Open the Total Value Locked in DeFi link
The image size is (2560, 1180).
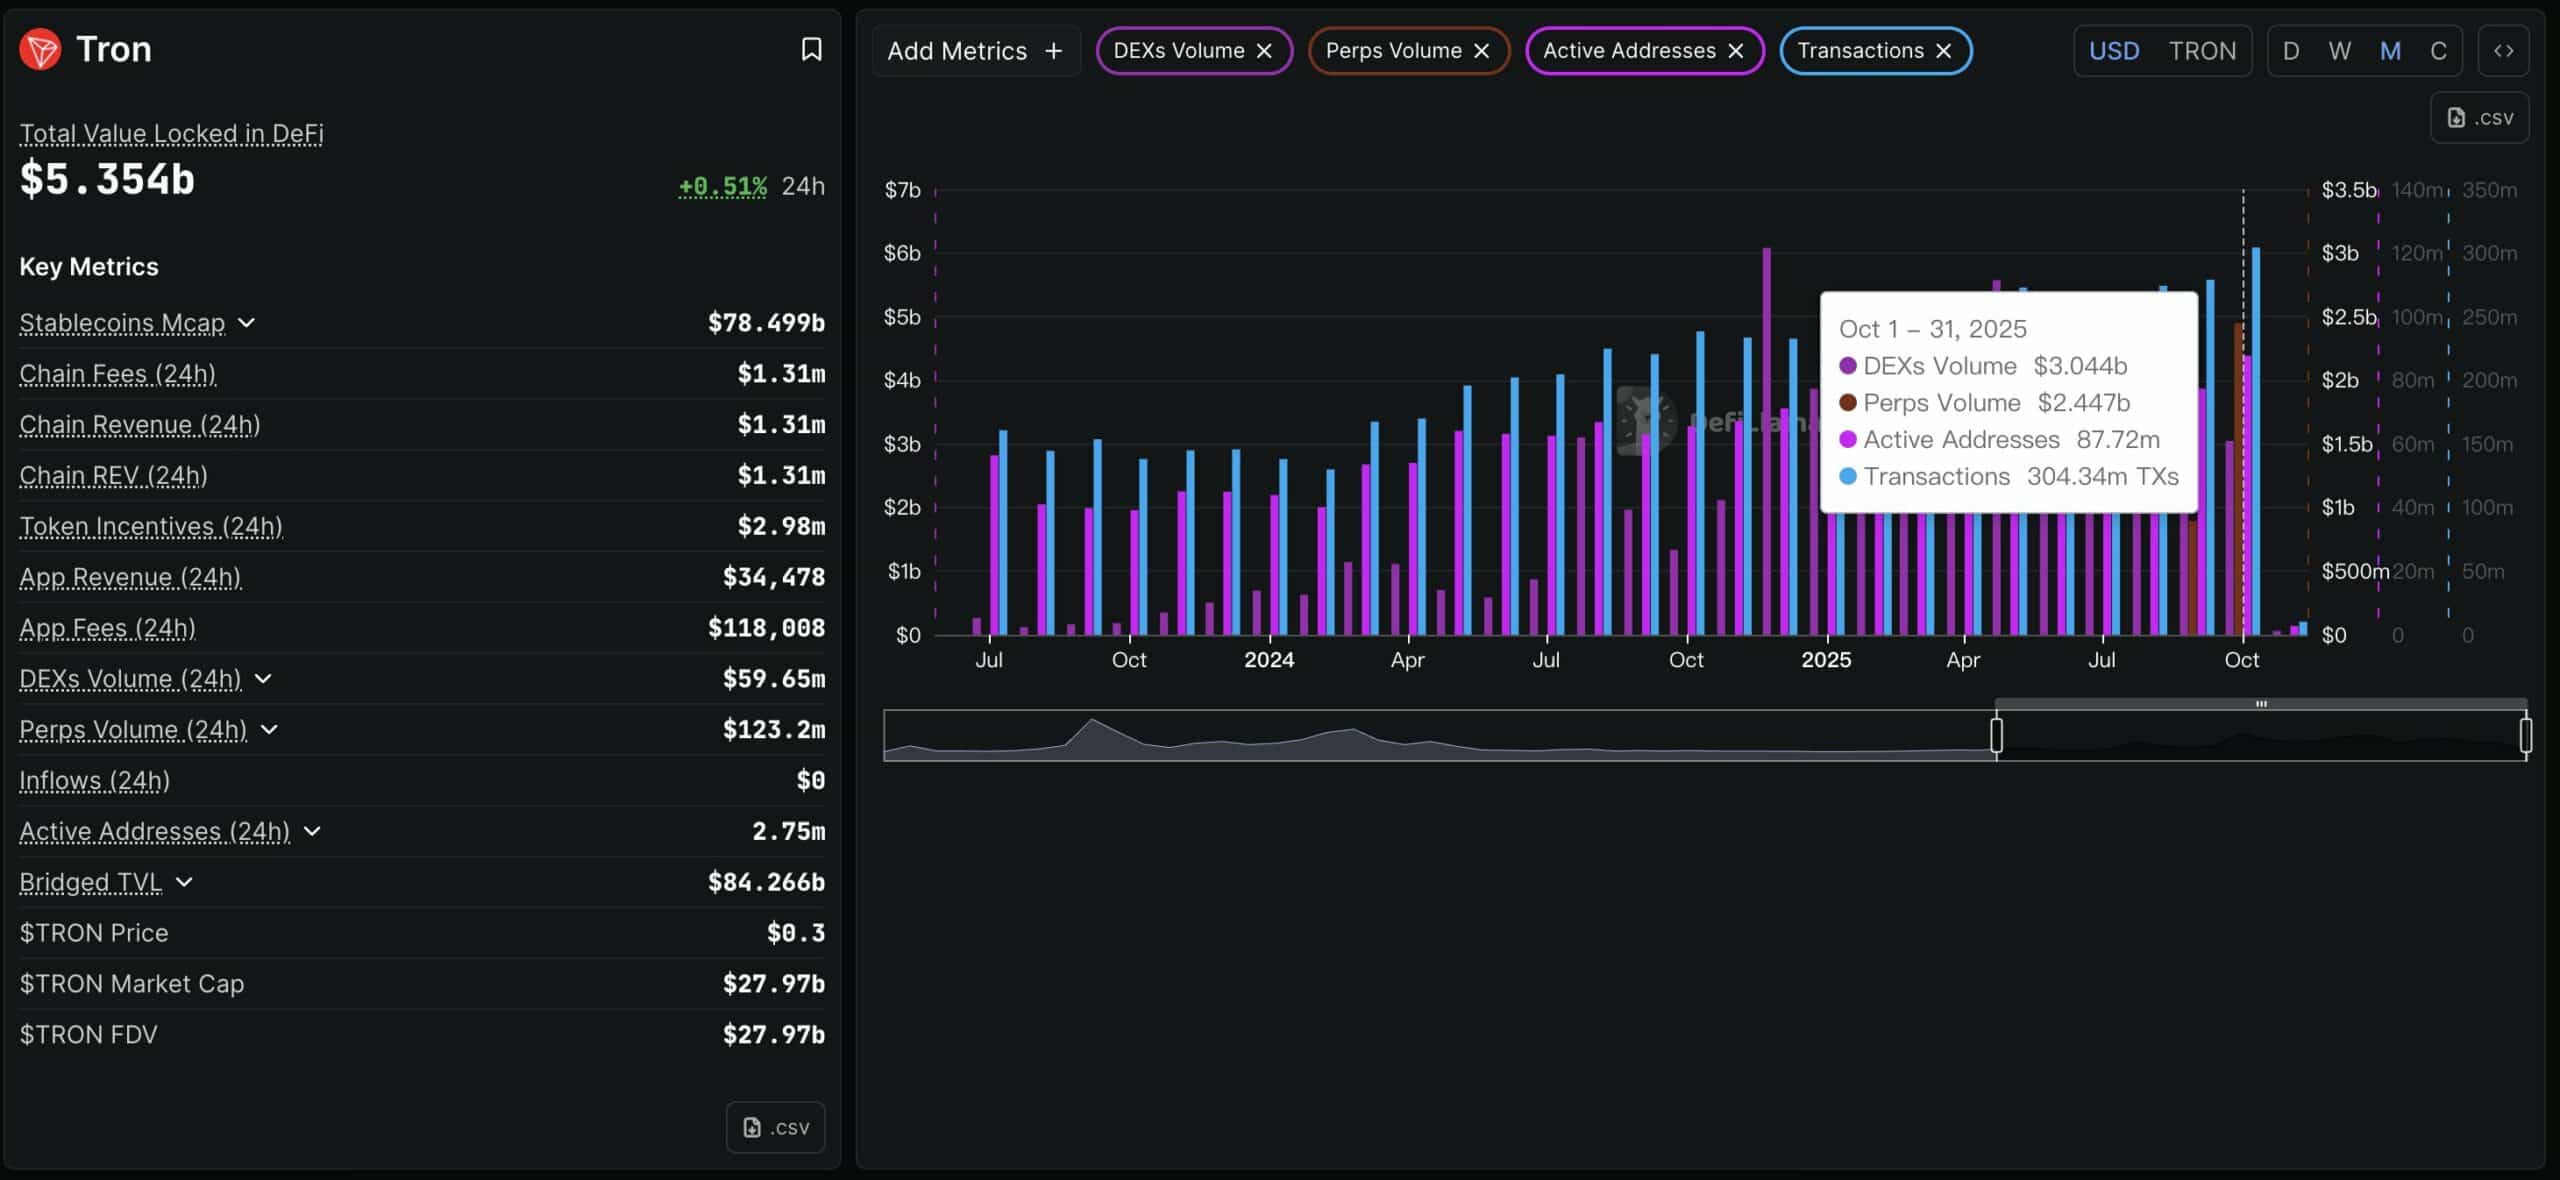pos(170,132)
